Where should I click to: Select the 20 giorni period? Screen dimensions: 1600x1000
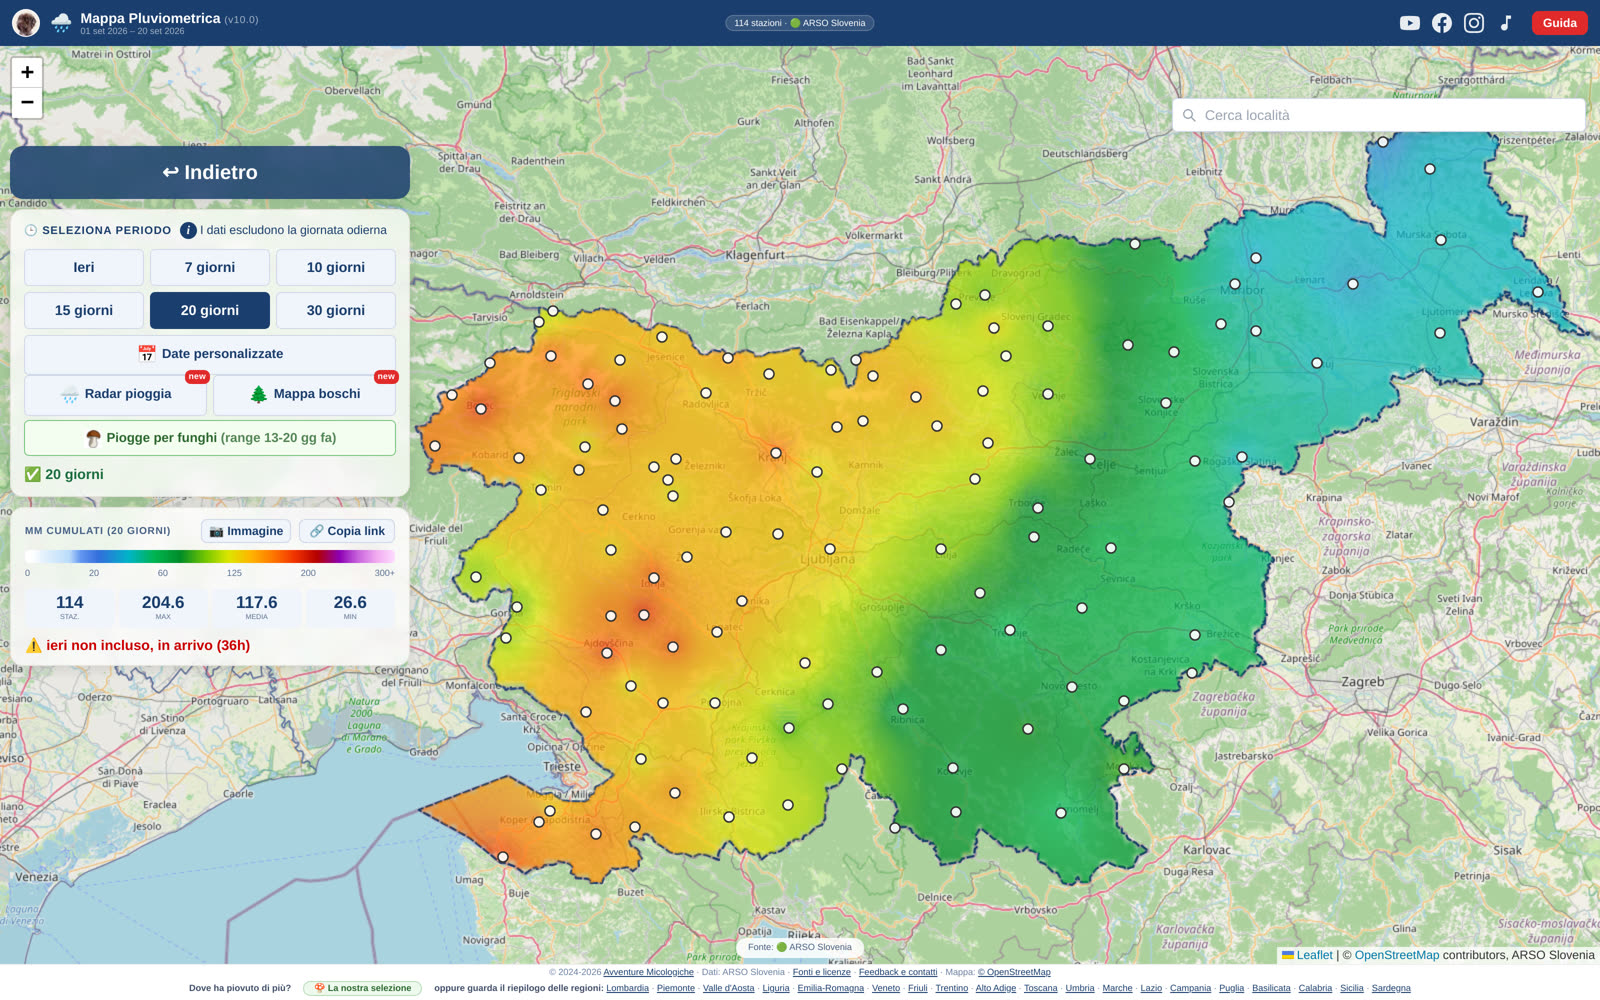210,310
